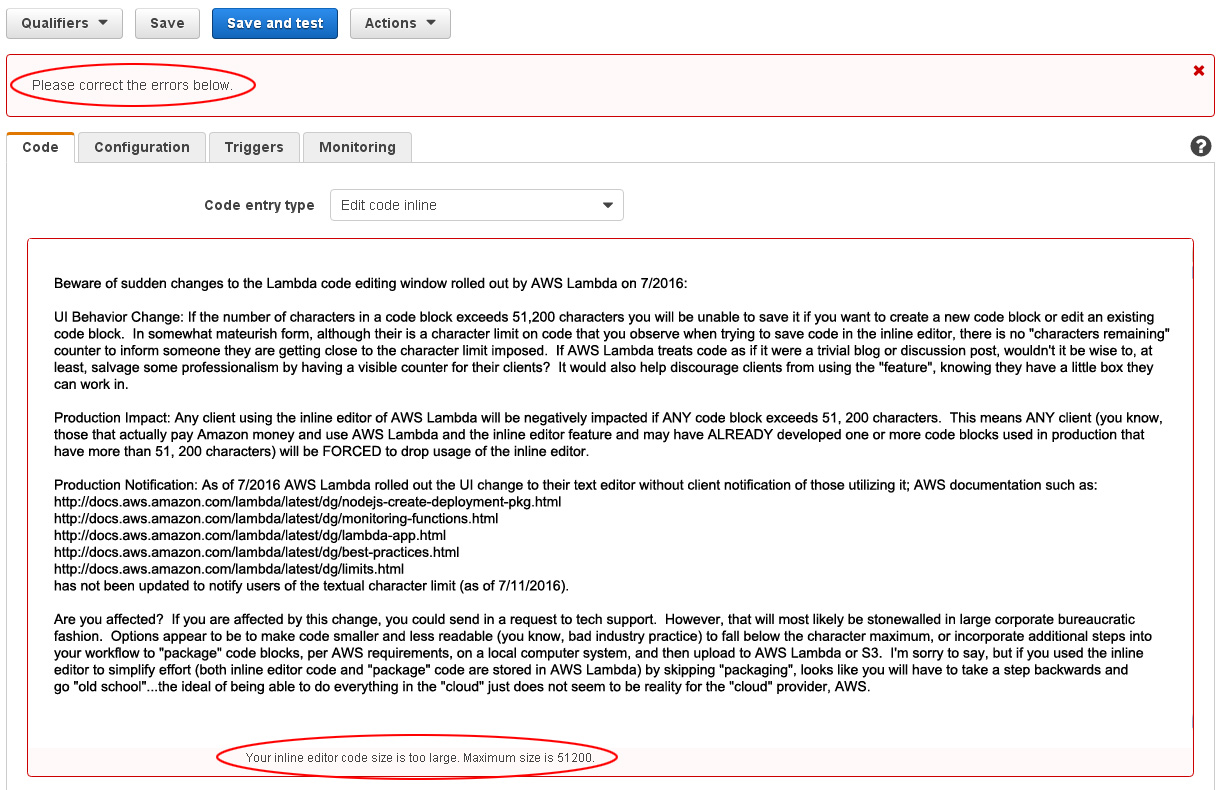Screen dimensions: 1222x790
Task: Click the nodejs-create-deployment-pkg.html URL line
Action: 308,501
